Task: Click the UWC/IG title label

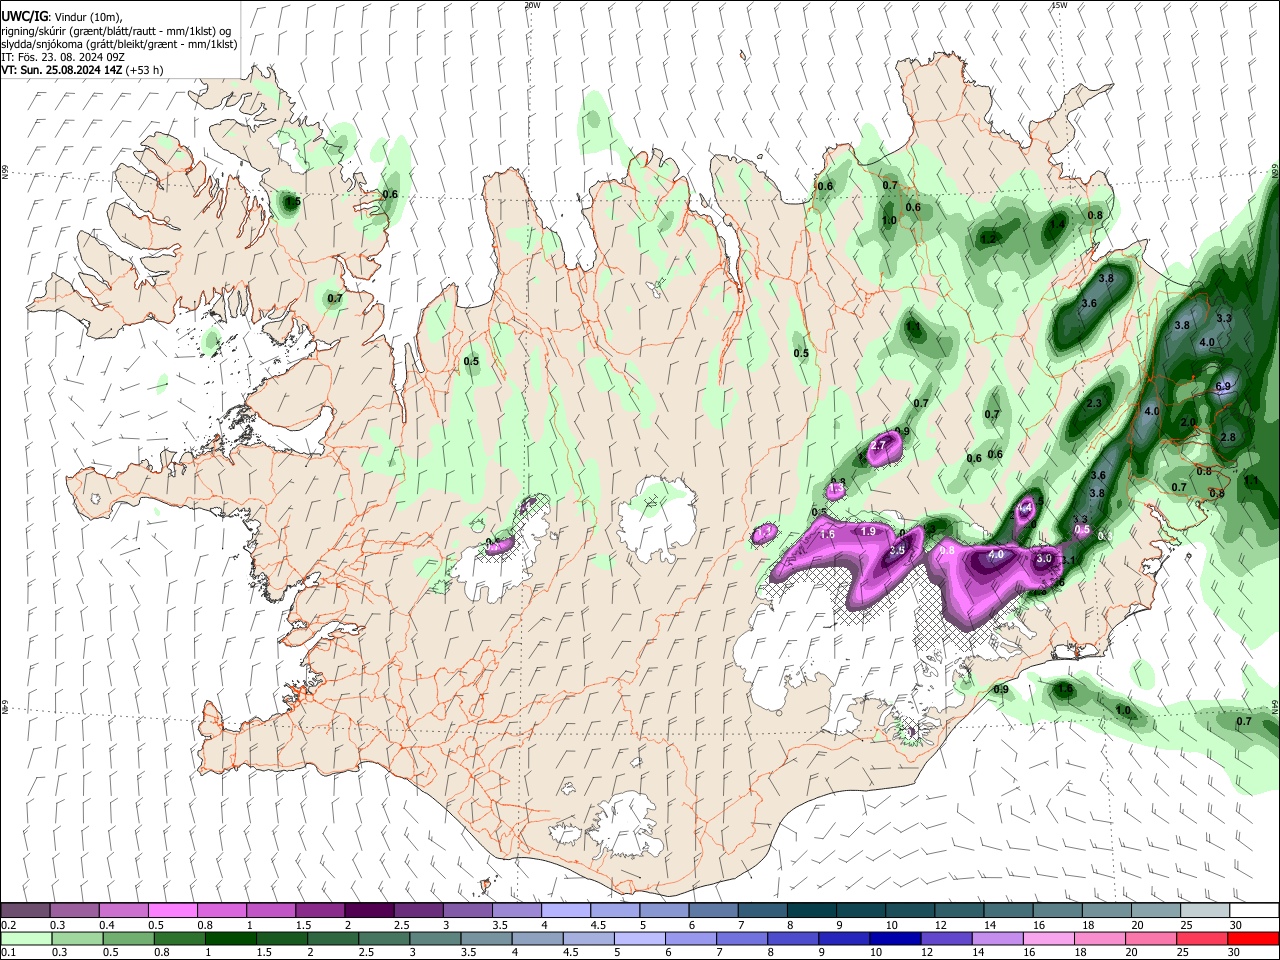Action: (23, 16)
